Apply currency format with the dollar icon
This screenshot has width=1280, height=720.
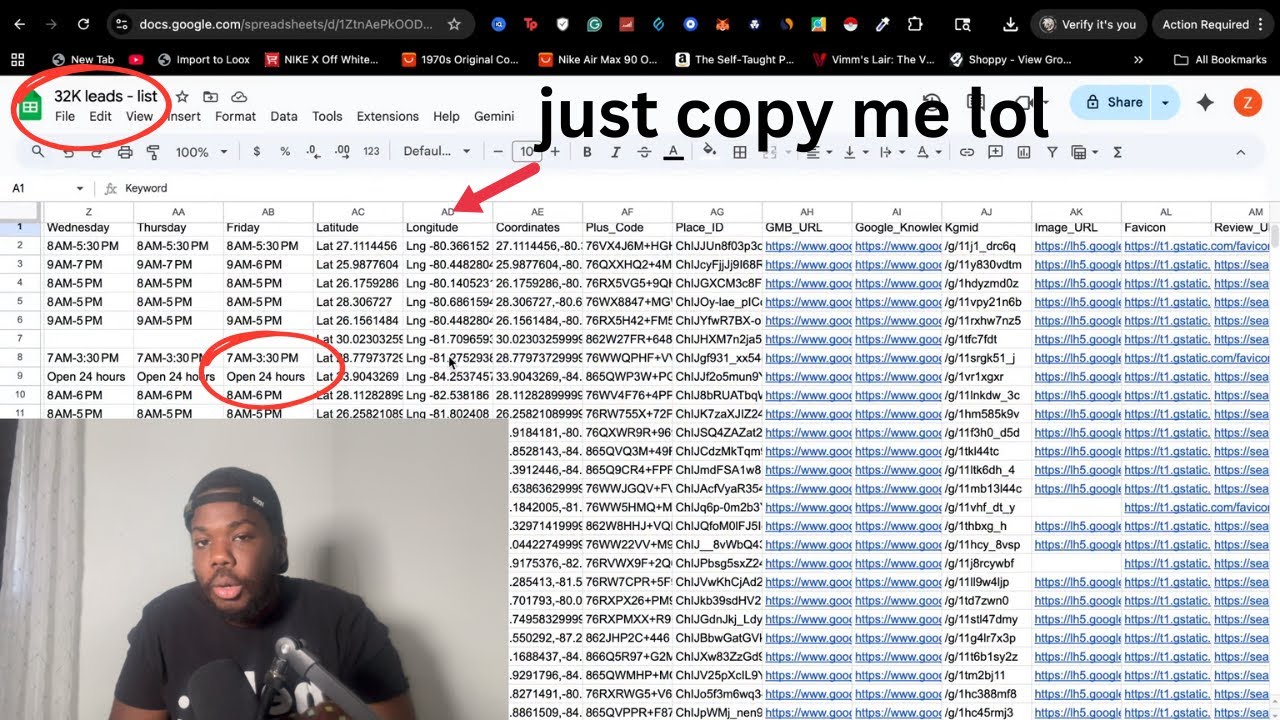(x=257, y=152)
